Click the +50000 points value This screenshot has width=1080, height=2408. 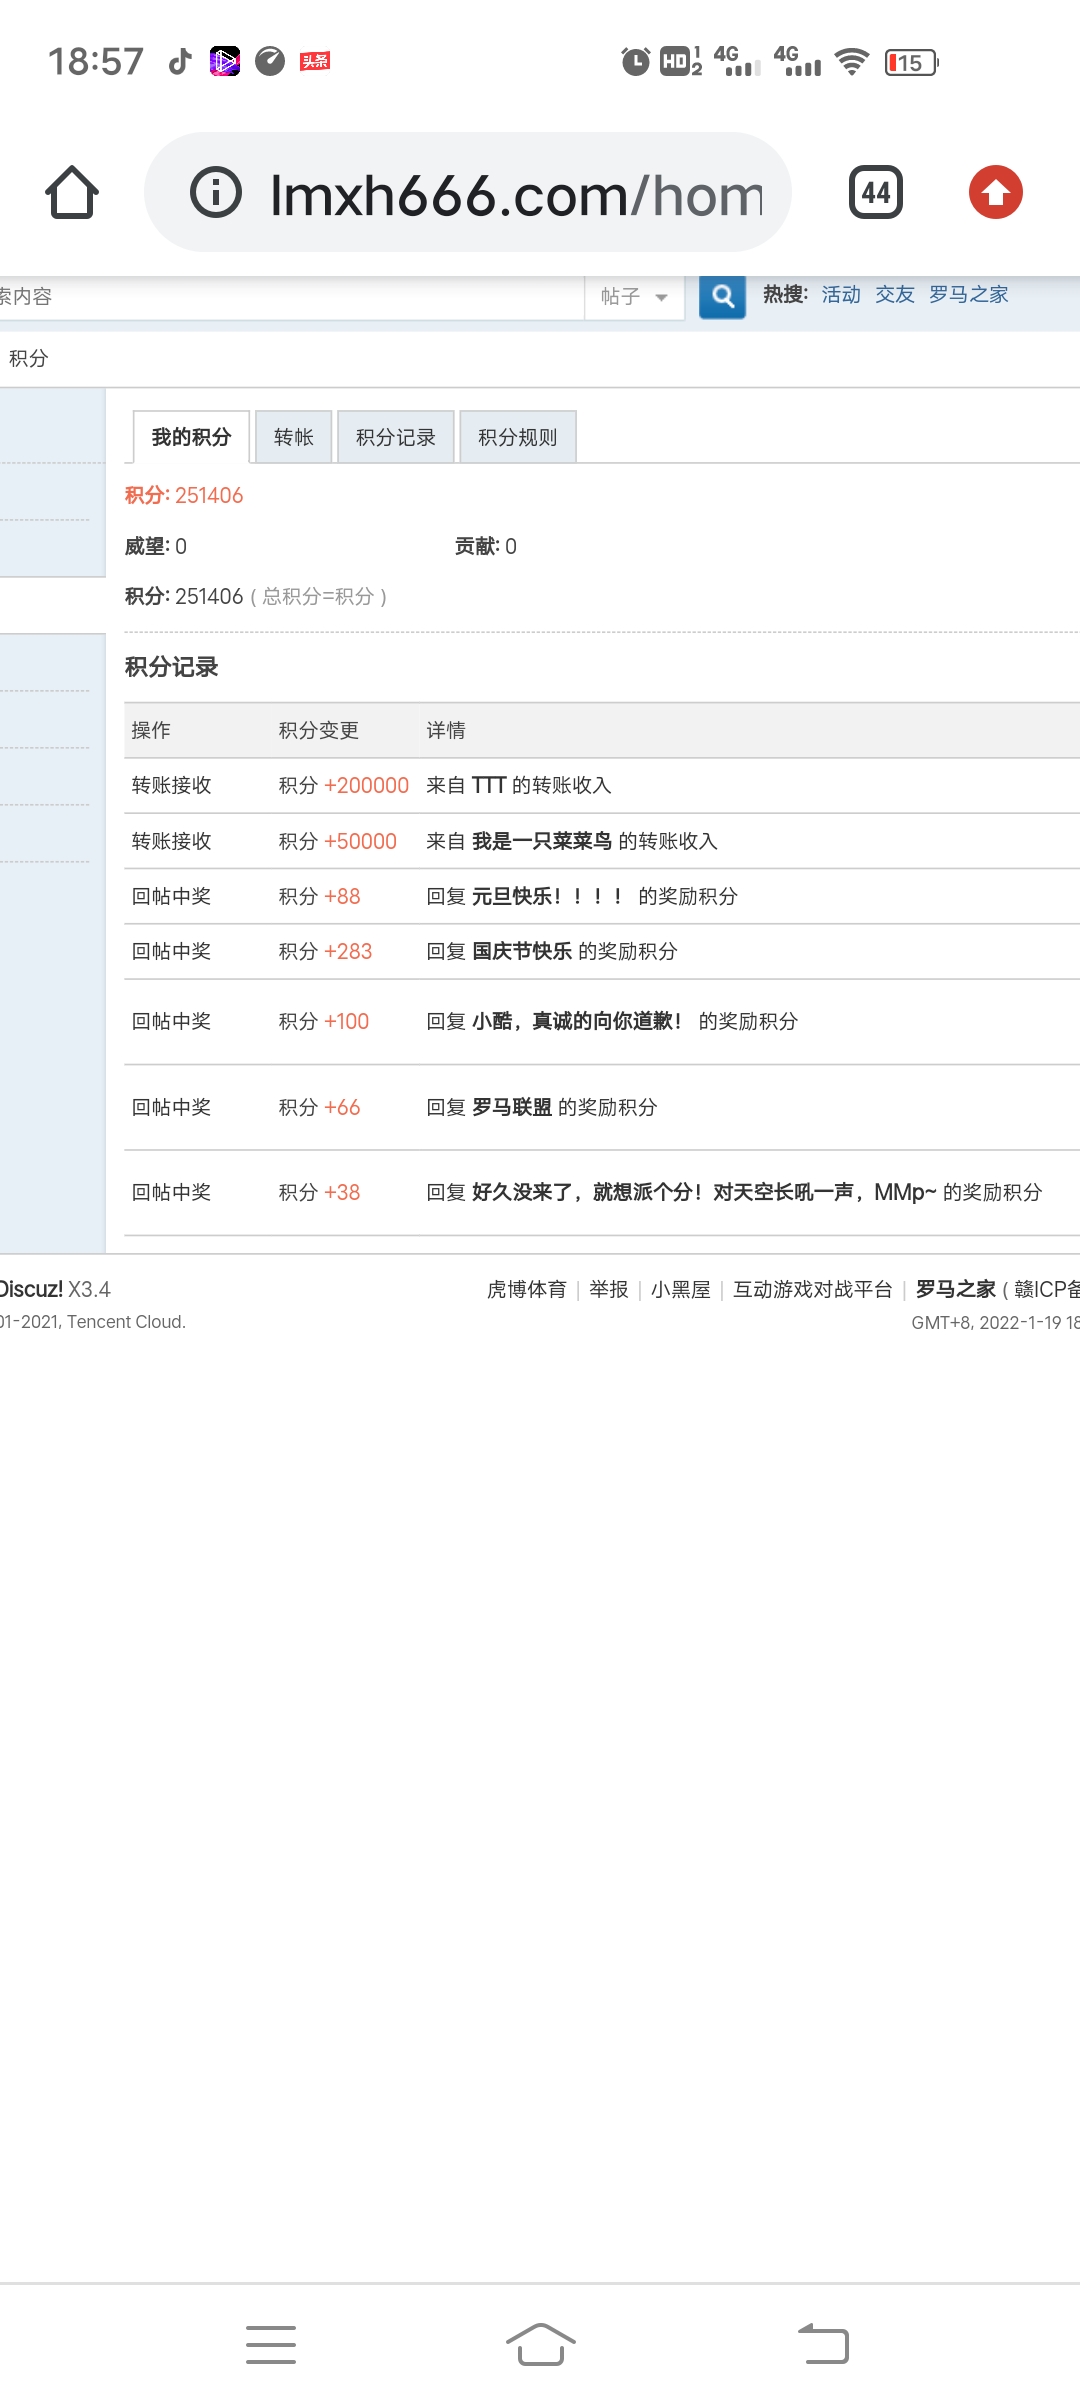click(x=361, y=842)
